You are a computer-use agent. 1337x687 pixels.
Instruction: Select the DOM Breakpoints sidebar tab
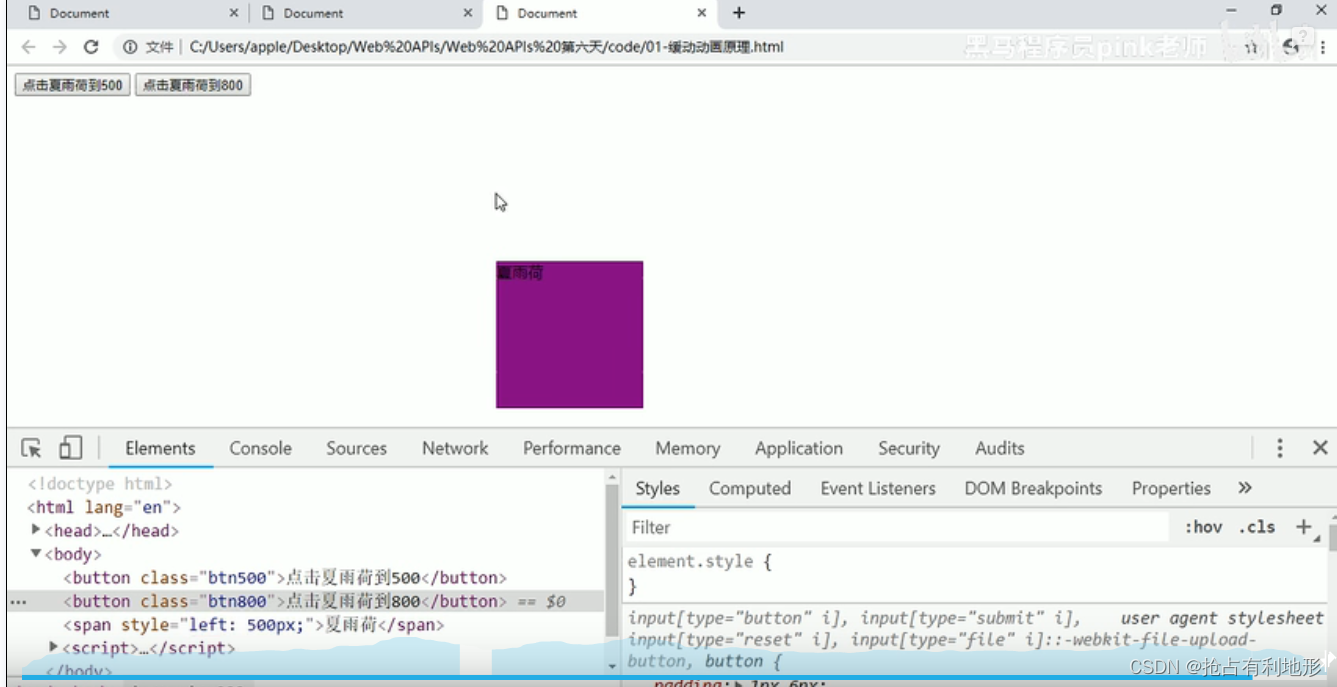click(1033, 488)
